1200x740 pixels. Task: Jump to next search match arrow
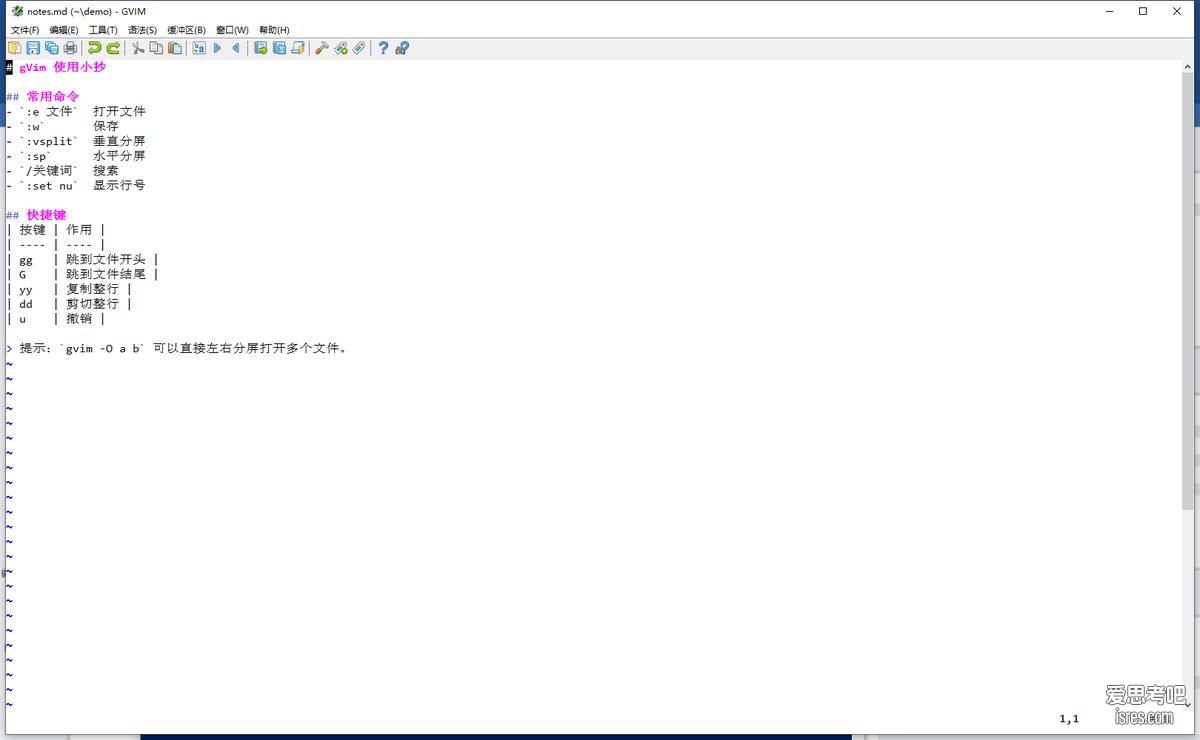click(218, 48)
